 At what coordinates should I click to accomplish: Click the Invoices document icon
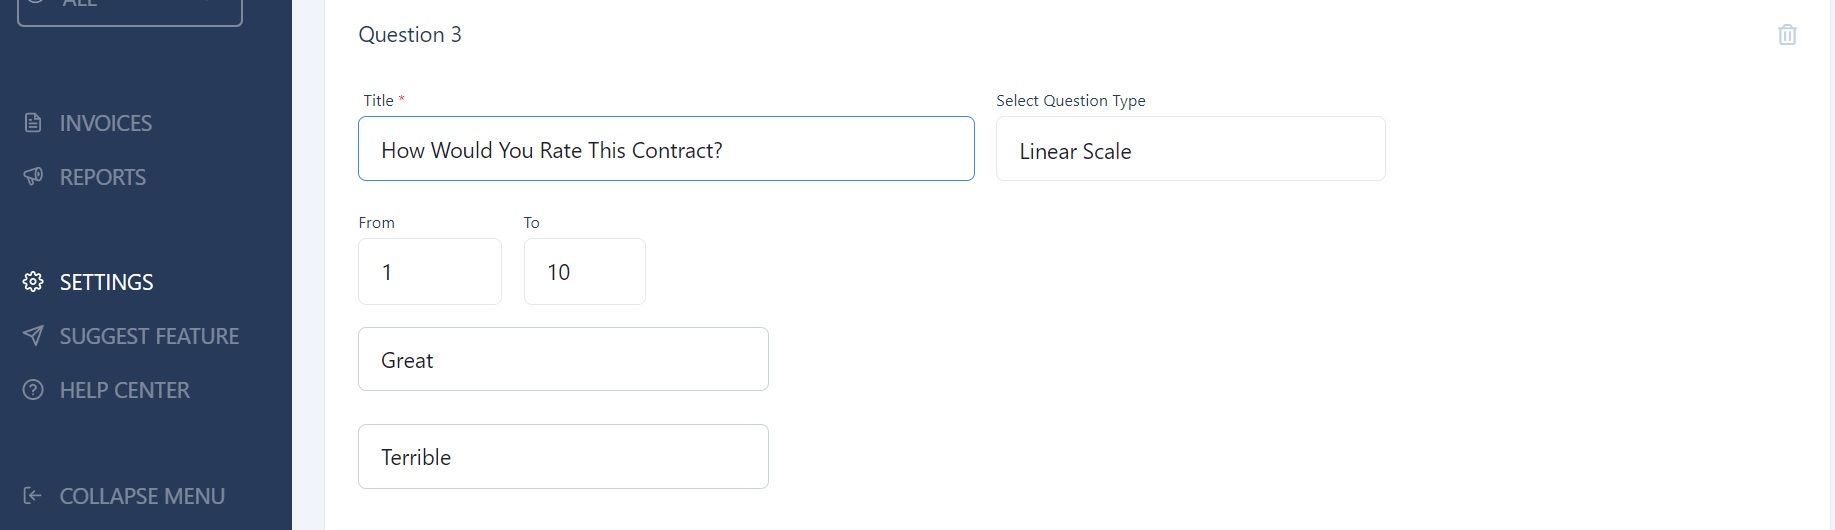pyautogui.click(x=33, y=123)
